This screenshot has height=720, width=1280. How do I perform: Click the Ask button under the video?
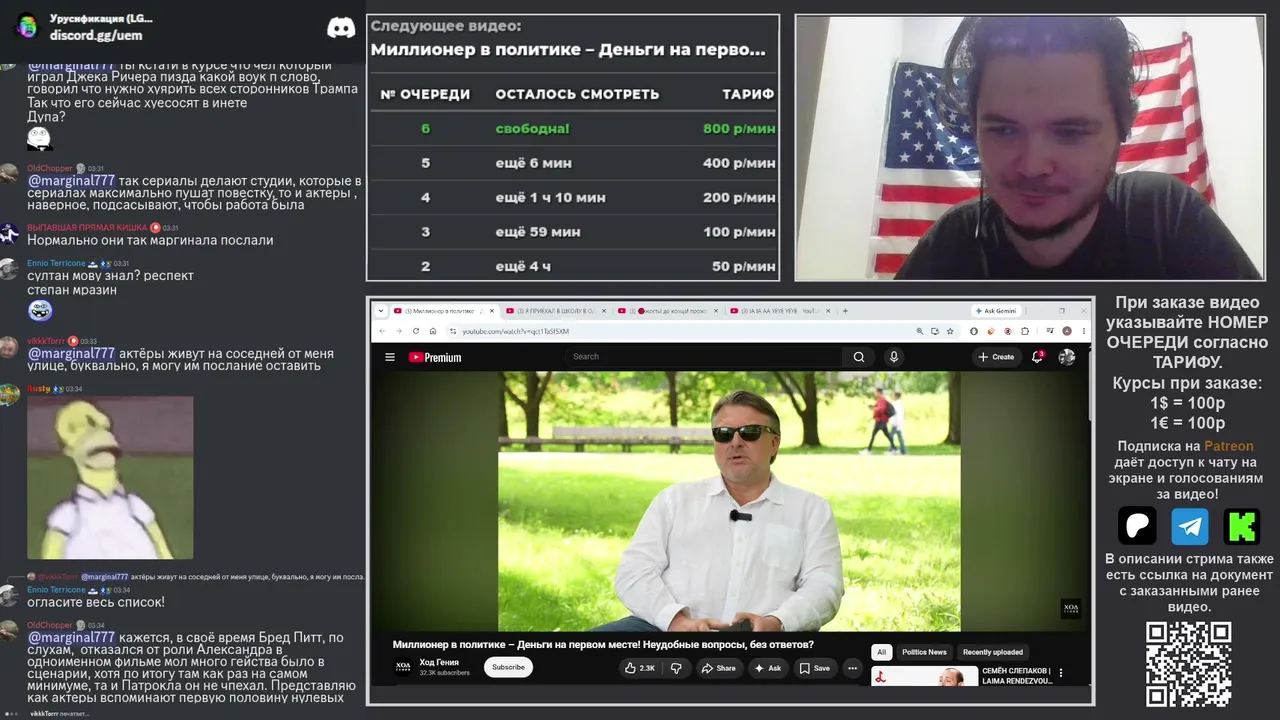tap(767, 668)
